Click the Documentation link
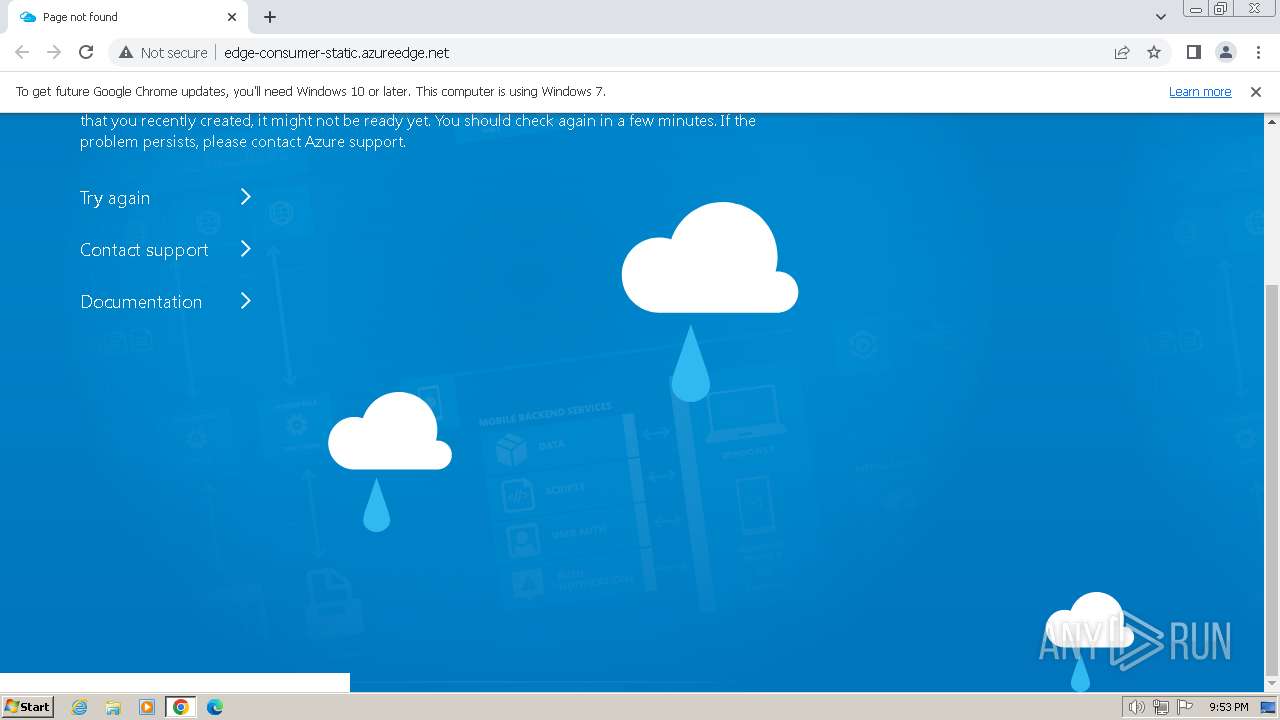 [x=141, y=302]
